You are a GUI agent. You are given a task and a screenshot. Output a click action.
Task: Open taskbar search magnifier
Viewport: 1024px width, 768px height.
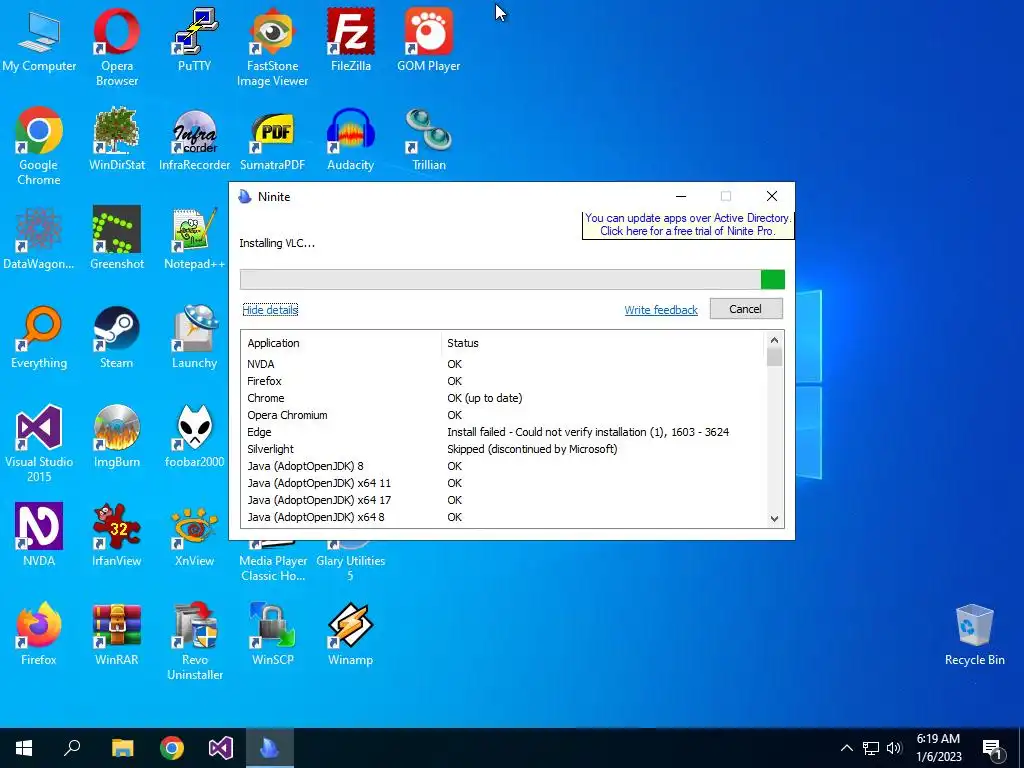point(72,748)
